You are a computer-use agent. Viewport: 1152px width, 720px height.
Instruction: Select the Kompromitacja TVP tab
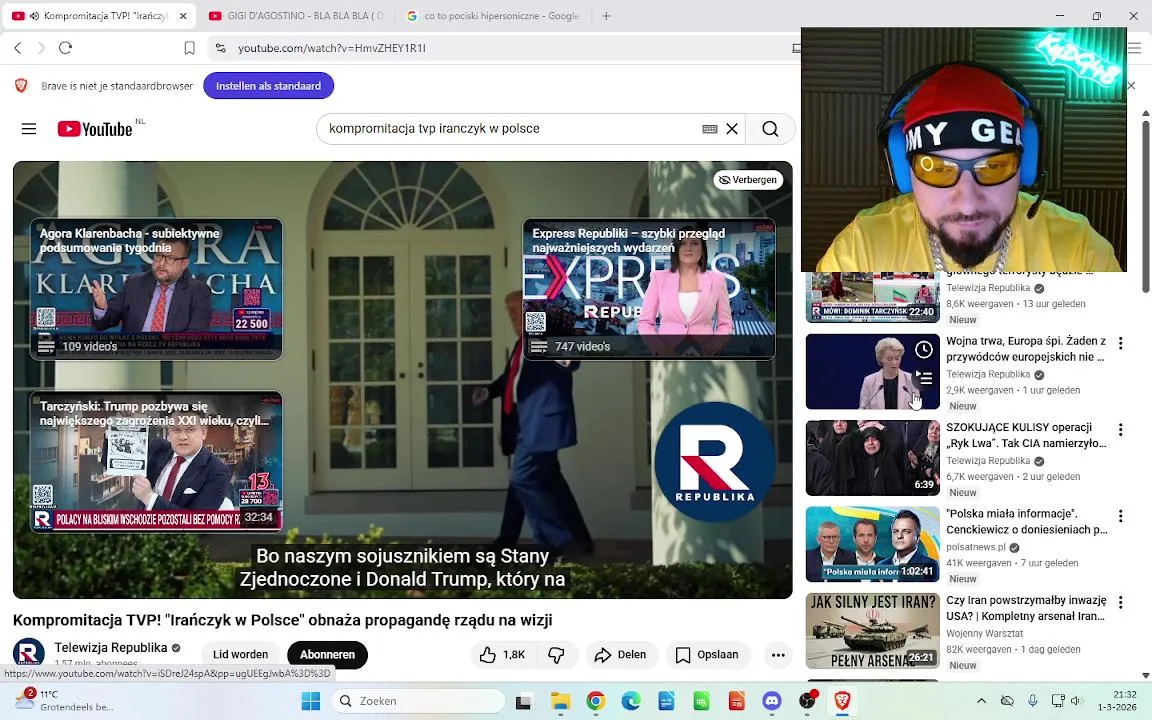[x=98, y=15]
